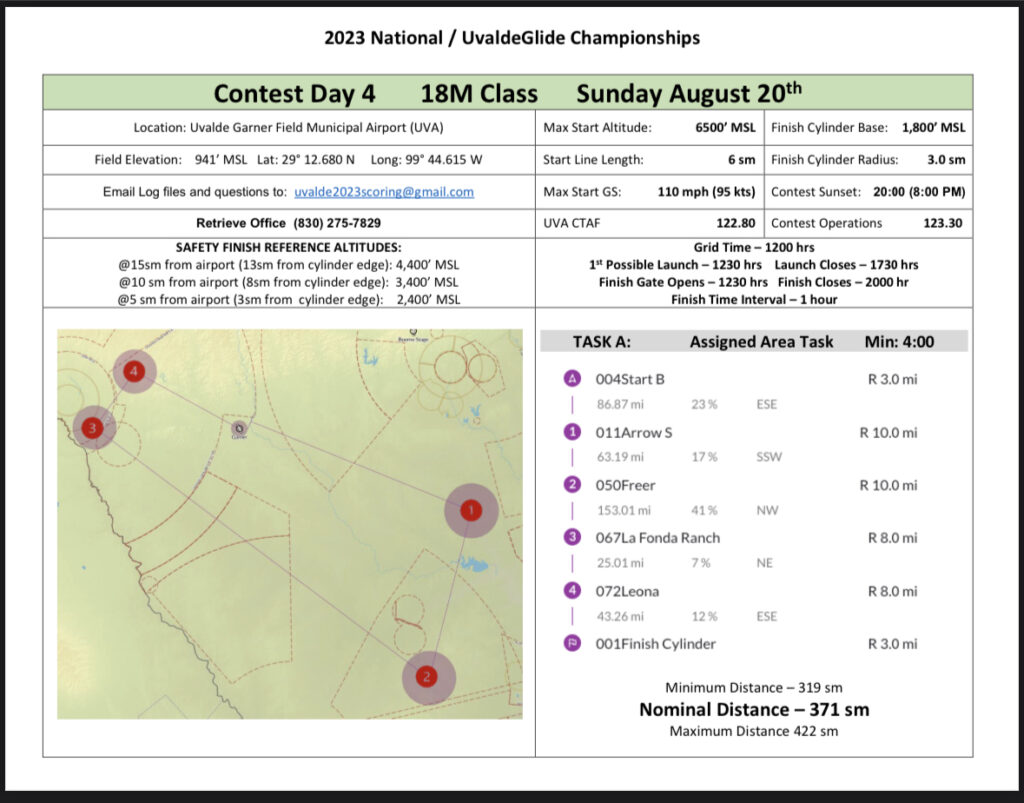This screenshot has height=803, width=1024.
Task: Click purple start icon A beside 004Start B
Action: (x=572, y=379)
